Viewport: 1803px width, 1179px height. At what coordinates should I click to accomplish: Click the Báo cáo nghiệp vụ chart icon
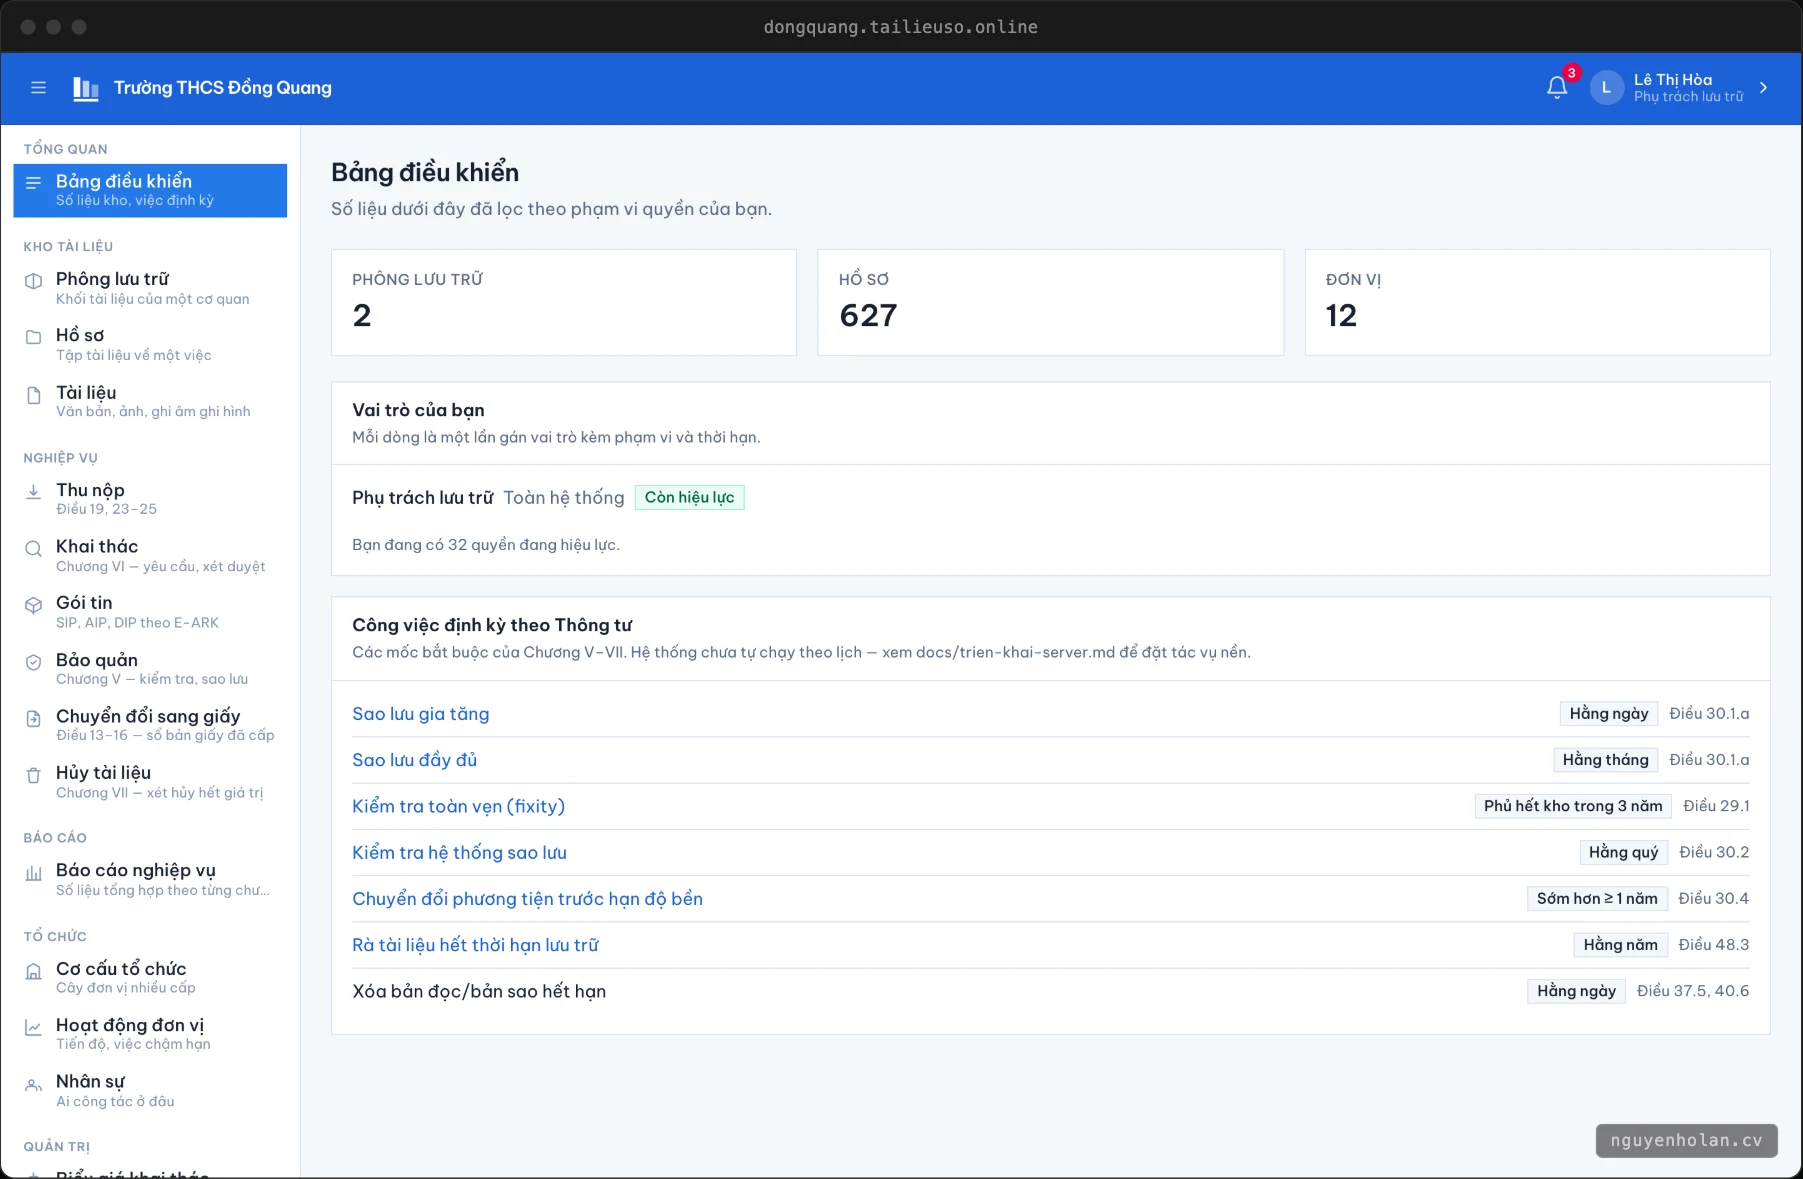(34, 873)
